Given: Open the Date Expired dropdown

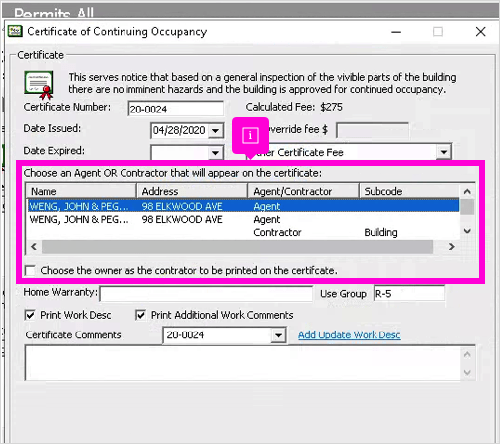Looking at the screenshot, I should pyautogui.click(x=215, y=153).
